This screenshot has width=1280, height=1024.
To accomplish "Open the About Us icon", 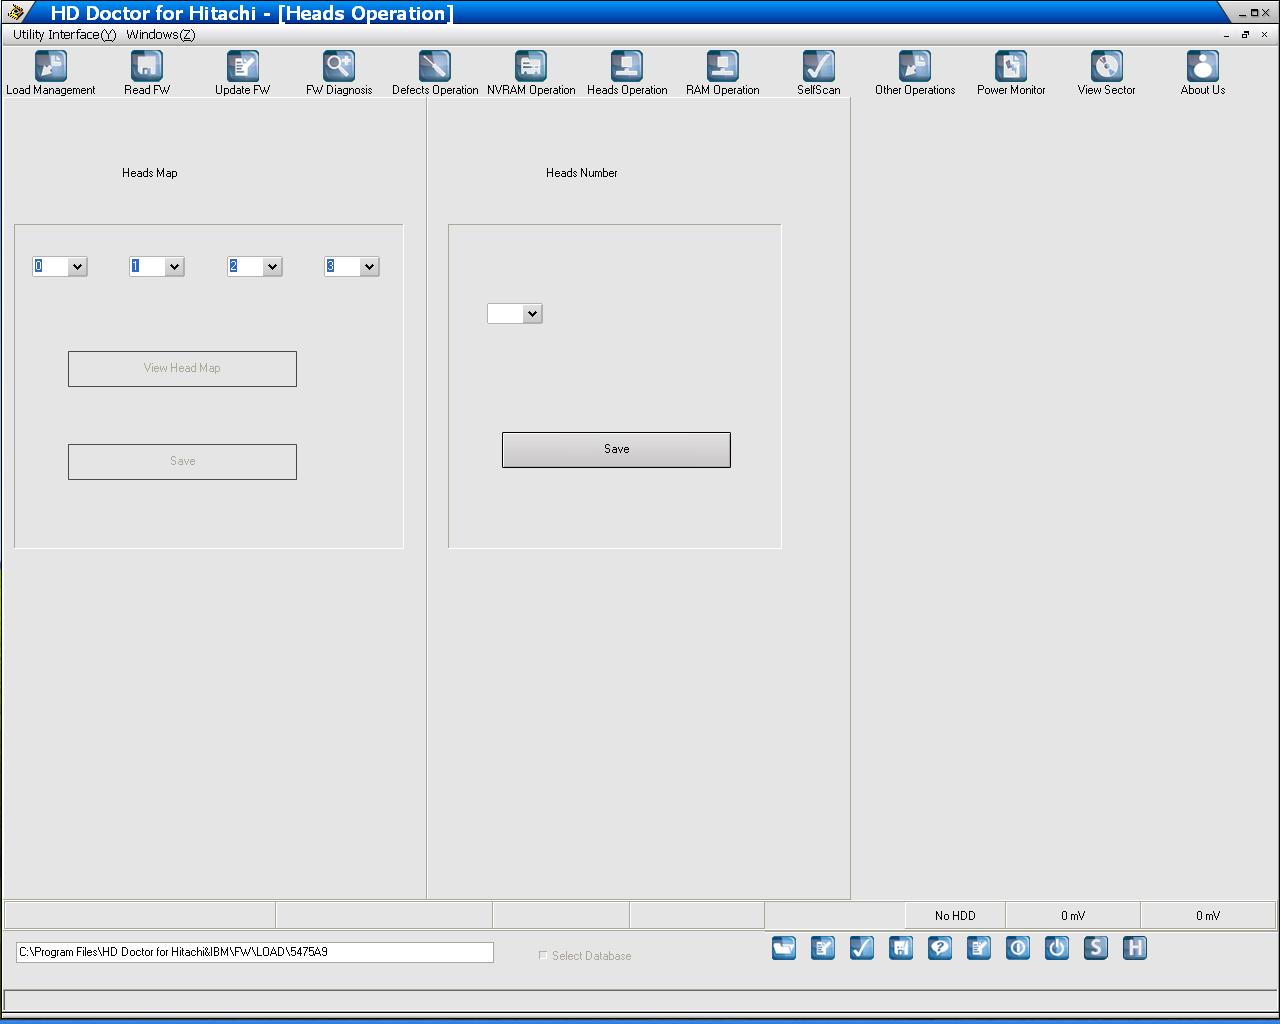I will pyautogui.click(x=1203, y=66).
